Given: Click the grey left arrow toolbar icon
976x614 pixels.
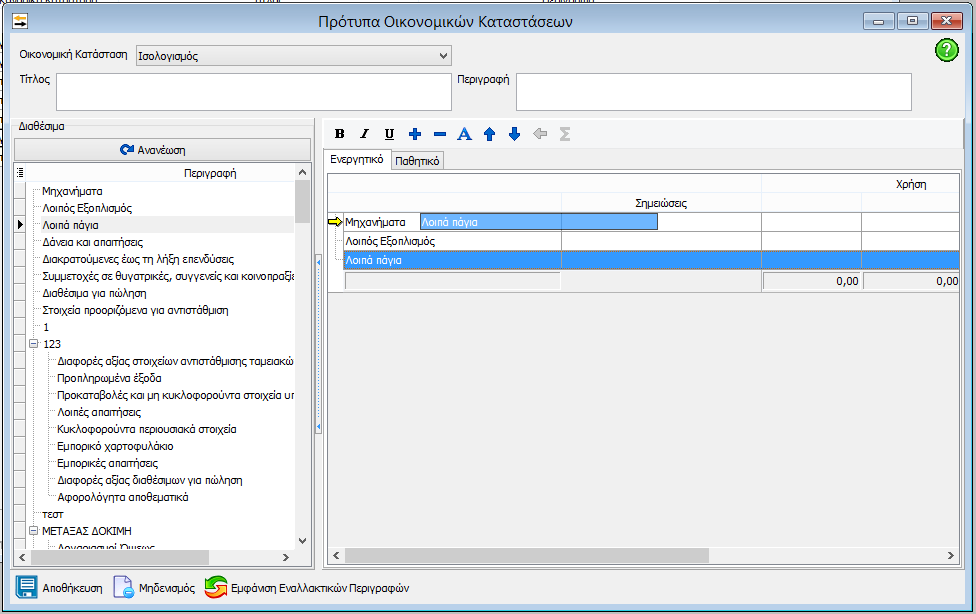Looking at the screenshot, I should [540, 134].
